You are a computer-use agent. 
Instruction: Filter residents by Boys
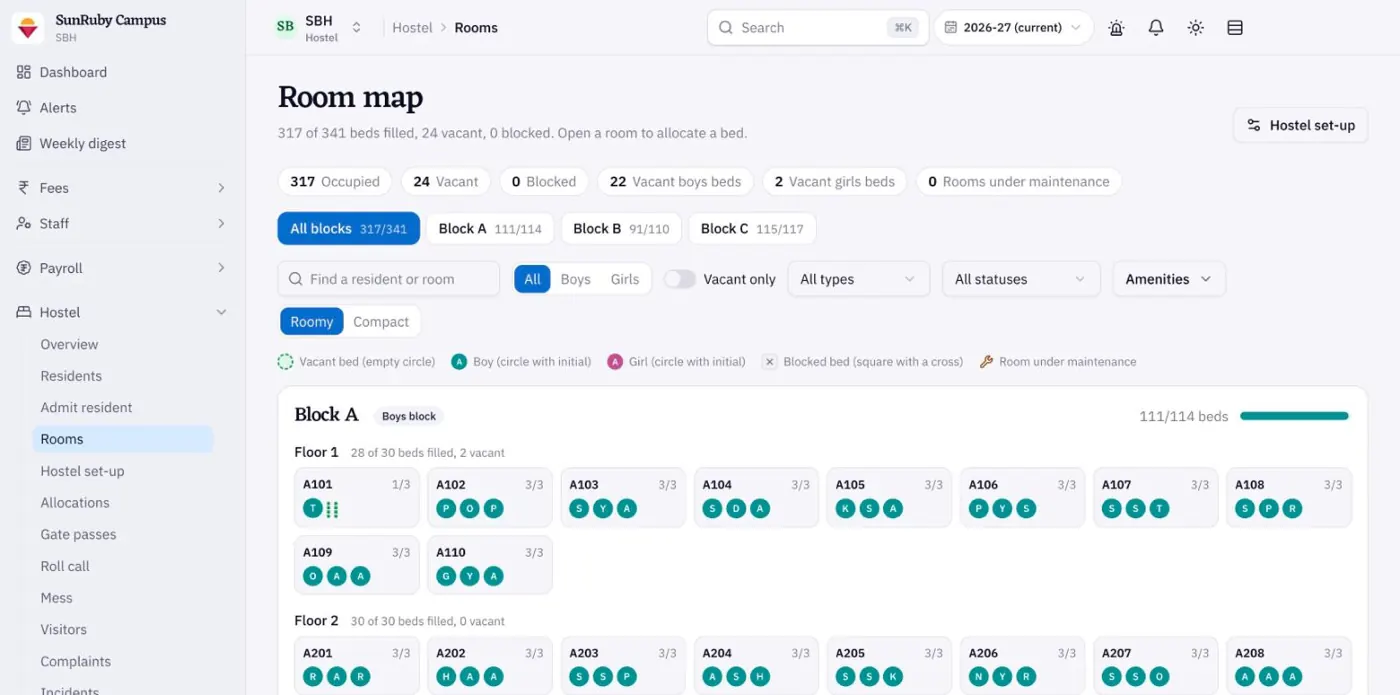pos(575,280)
